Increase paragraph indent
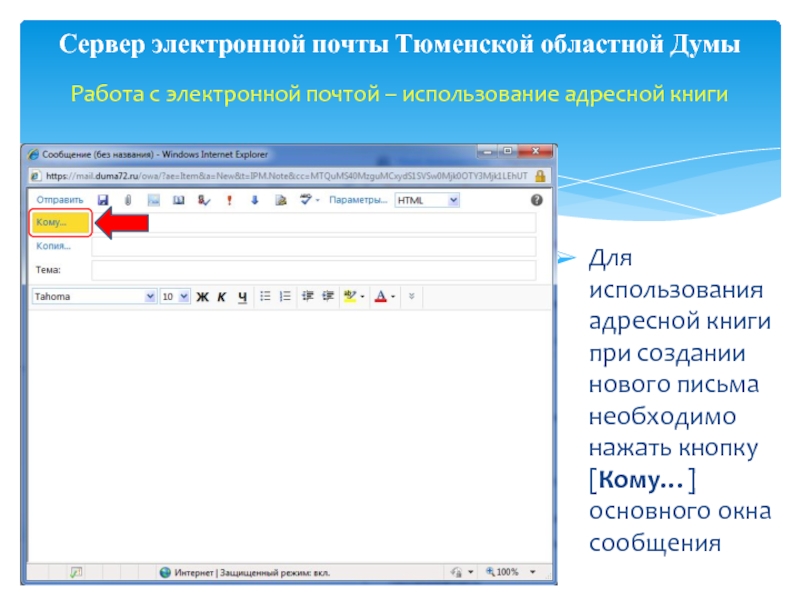This screenshot has width=800, height=600. 328,296
